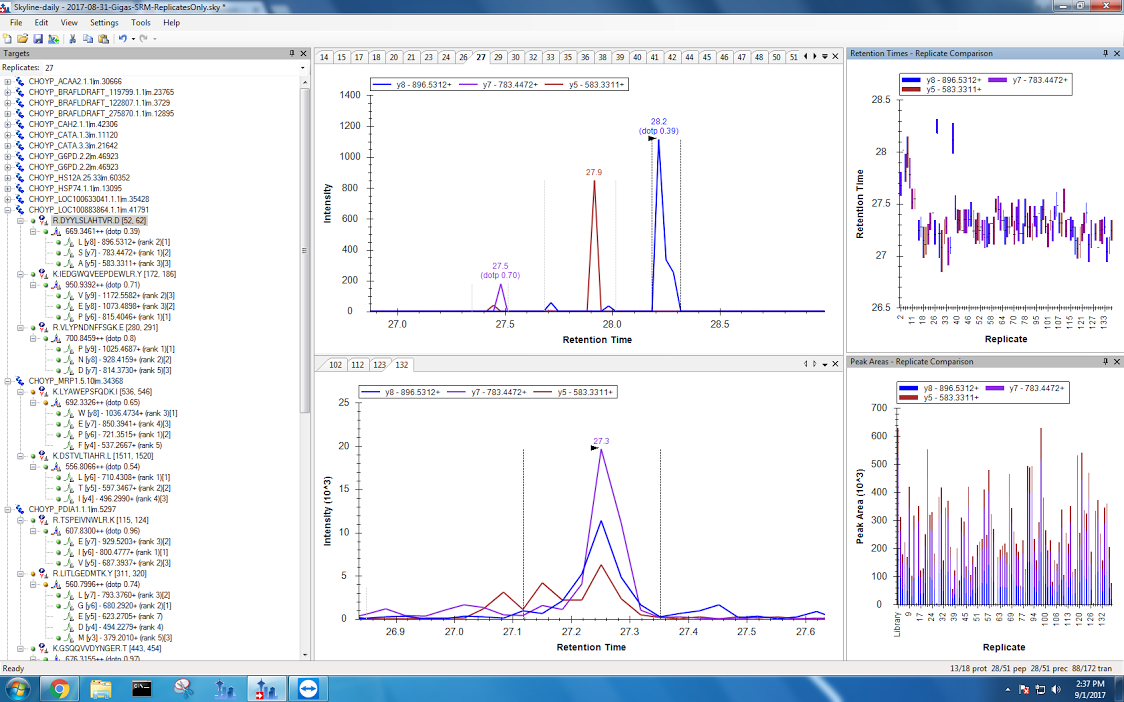The width and height of the screenshot is (1124, 702).
Task: Open the undo history dropdown arrow
Action: [133, 39]
